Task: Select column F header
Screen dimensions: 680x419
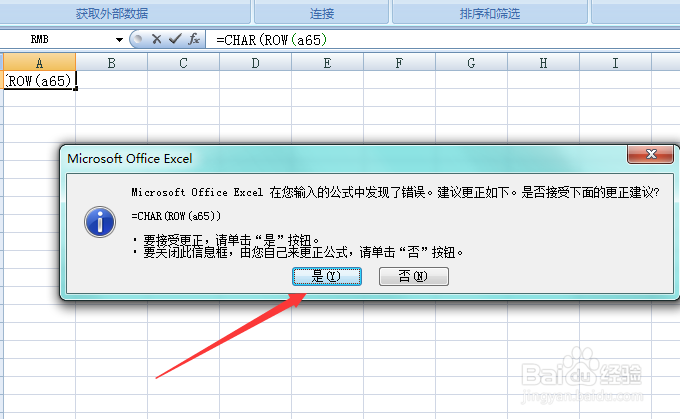Action: [399, 63]
